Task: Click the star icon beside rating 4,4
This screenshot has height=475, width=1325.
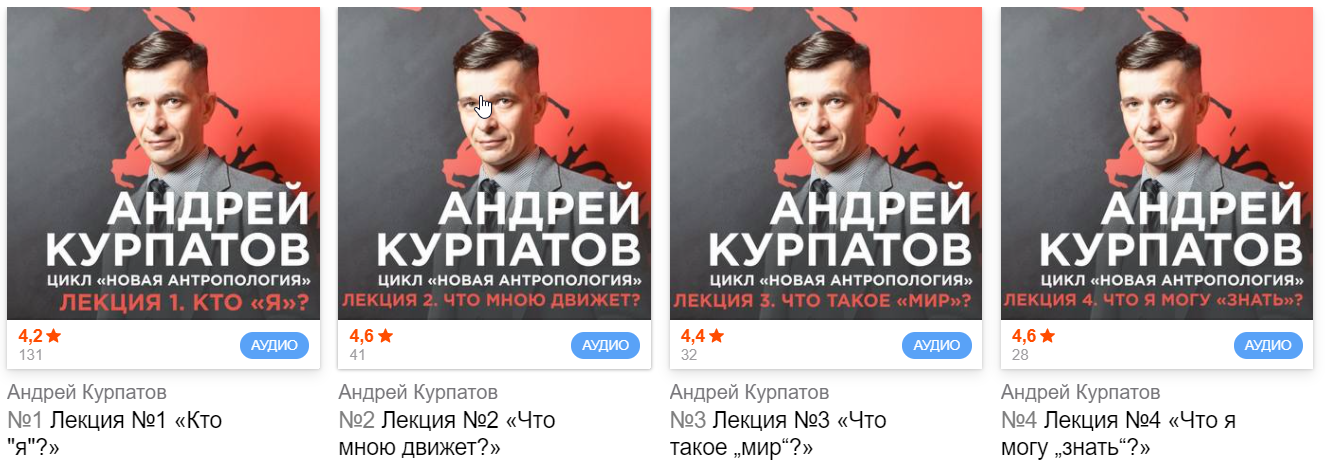Action: coord(716,335)
